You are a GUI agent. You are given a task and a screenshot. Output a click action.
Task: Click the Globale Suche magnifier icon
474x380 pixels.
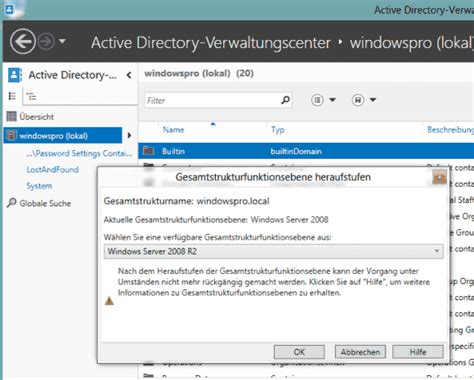11,203
